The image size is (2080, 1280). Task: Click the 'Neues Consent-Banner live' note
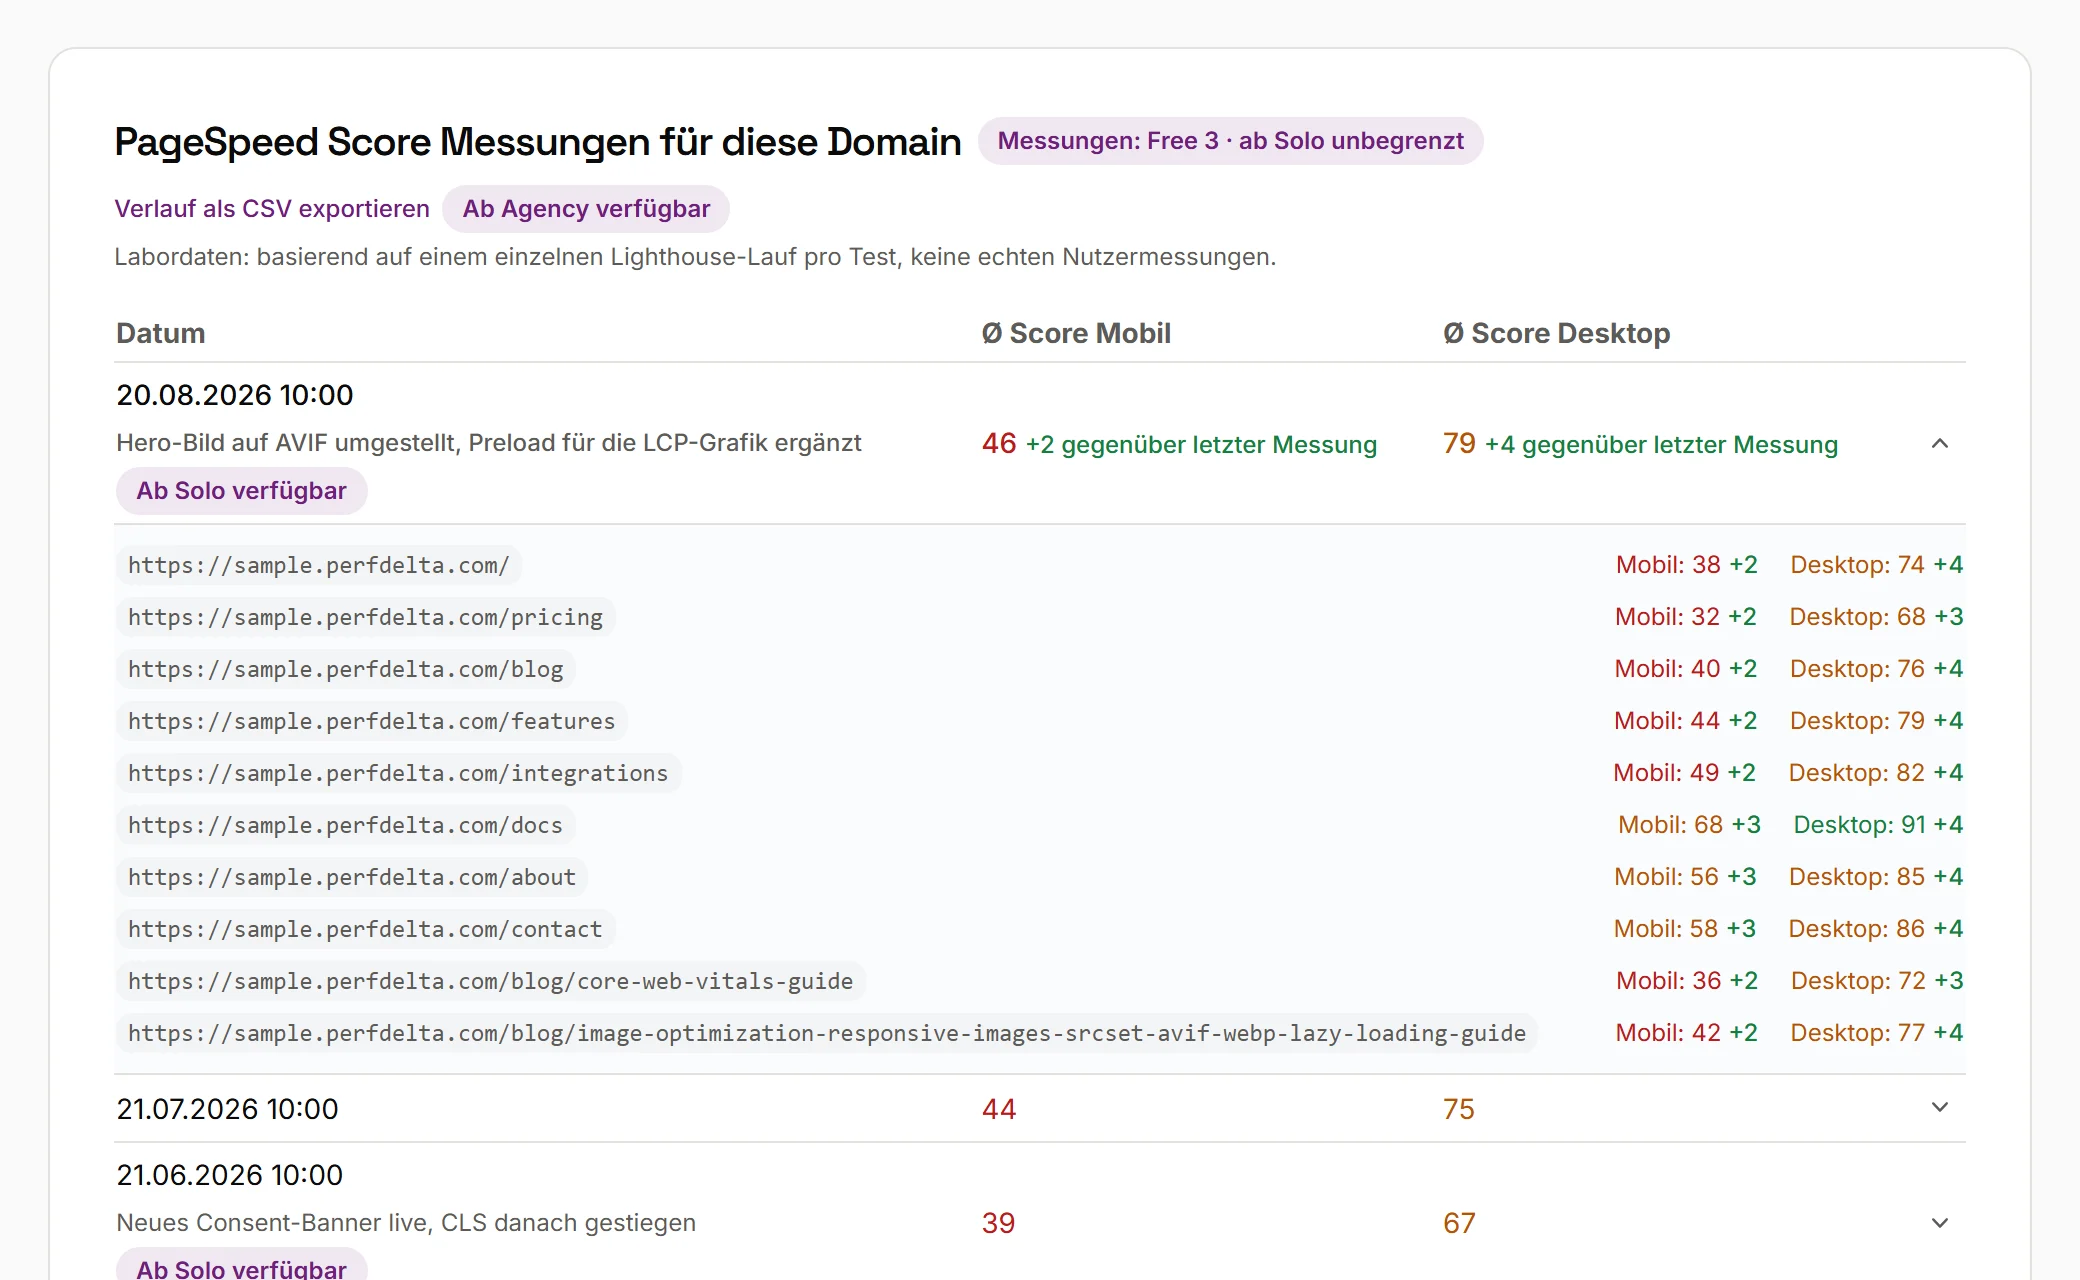406,1223
